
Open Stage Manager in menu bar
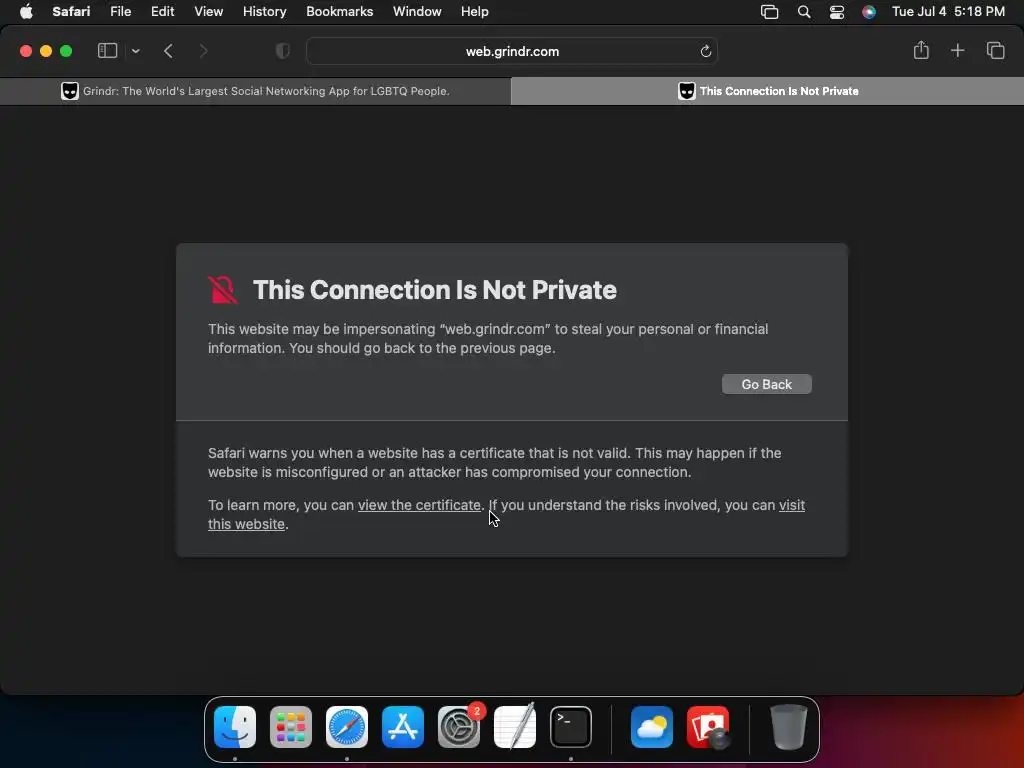point(769,12)
